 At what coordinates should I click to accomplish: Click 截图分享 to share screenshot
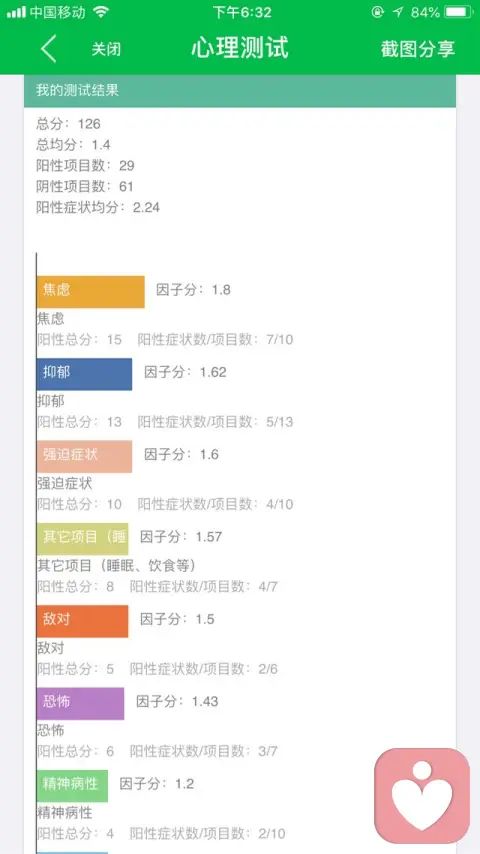click(x=418, y=49)
